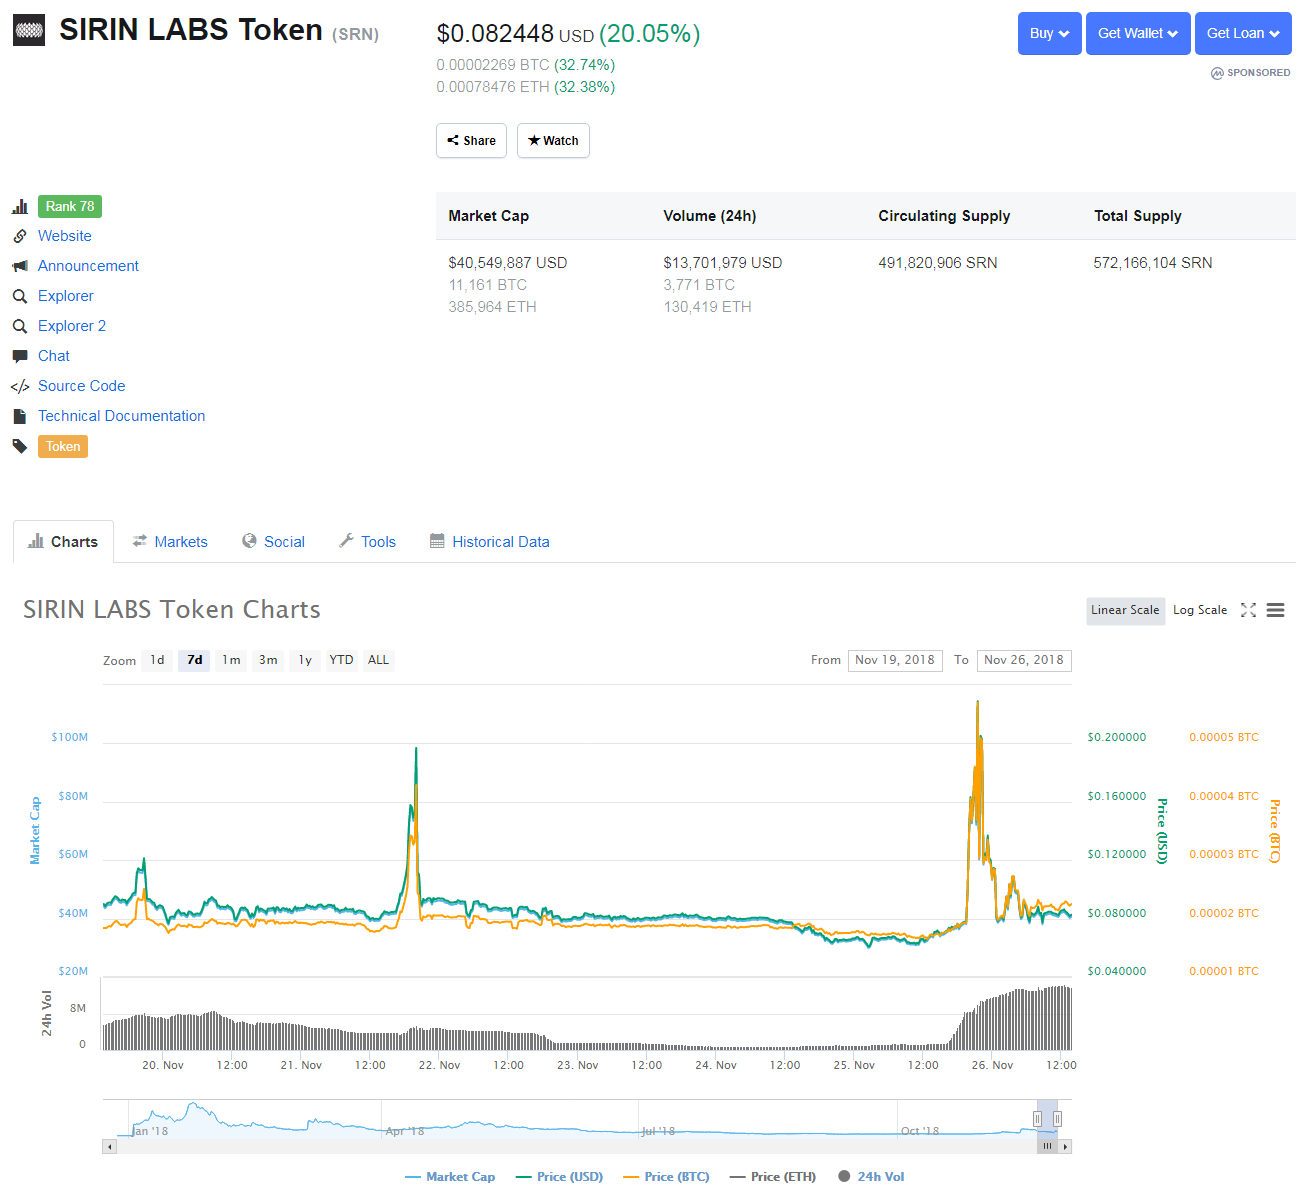Click the rank bar chart icon

[20, 207]
